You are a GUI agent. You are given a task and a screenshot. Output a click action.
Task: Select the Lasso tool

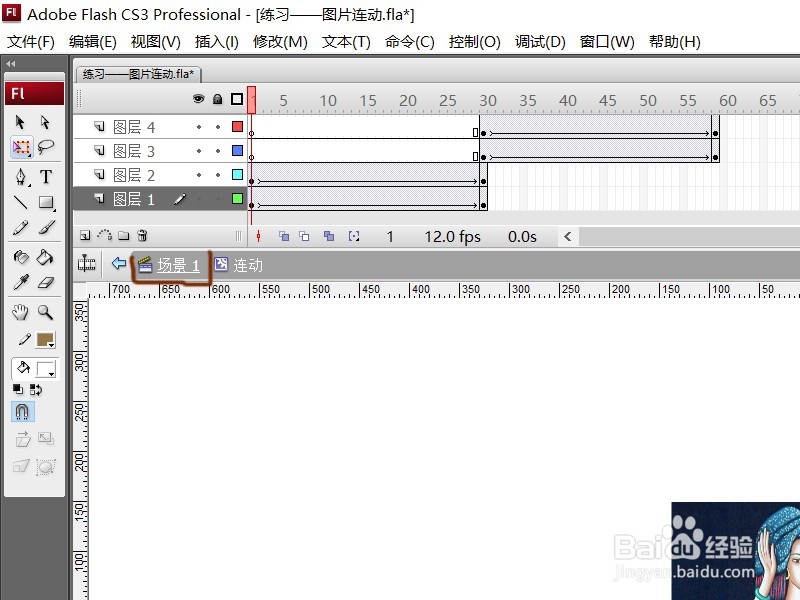[x=45, y=147]
